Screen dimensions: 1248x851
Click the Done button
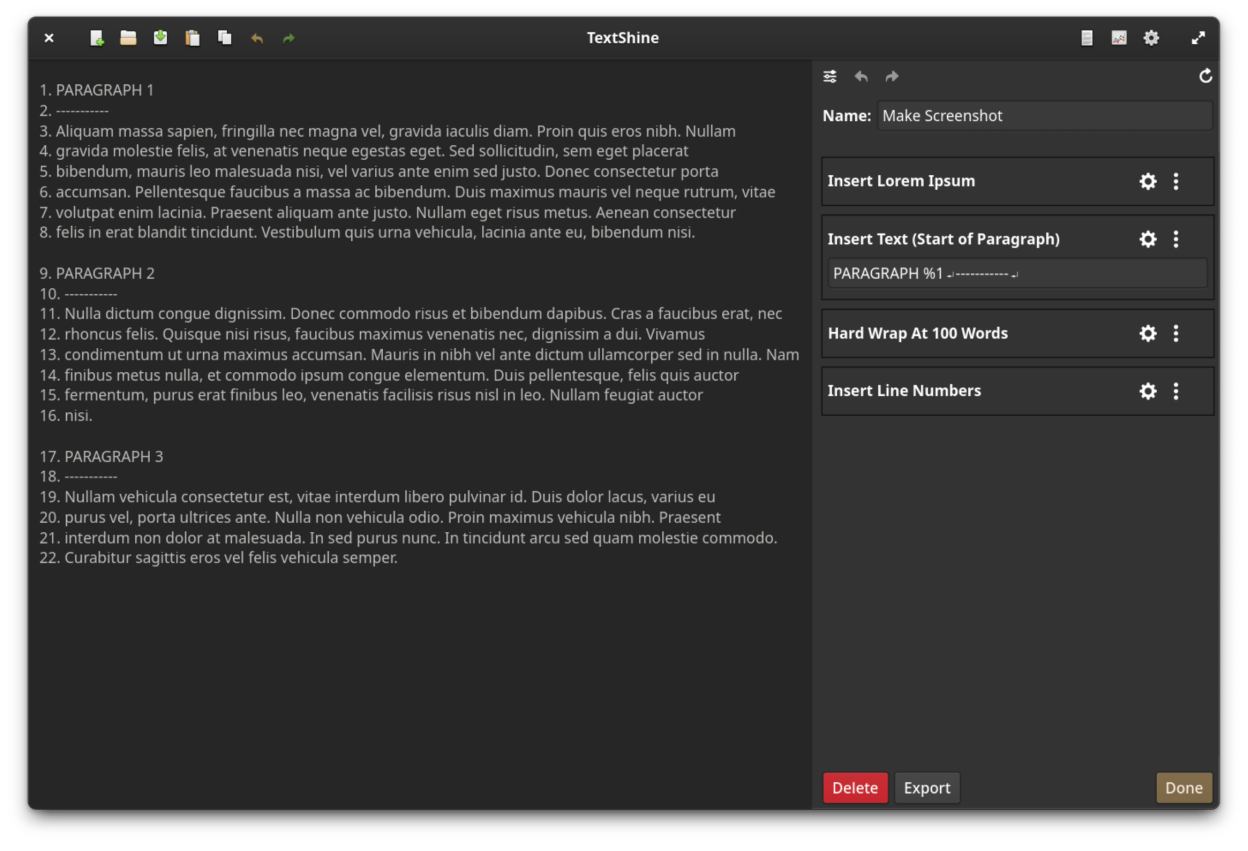click(x=1184, y=788)
